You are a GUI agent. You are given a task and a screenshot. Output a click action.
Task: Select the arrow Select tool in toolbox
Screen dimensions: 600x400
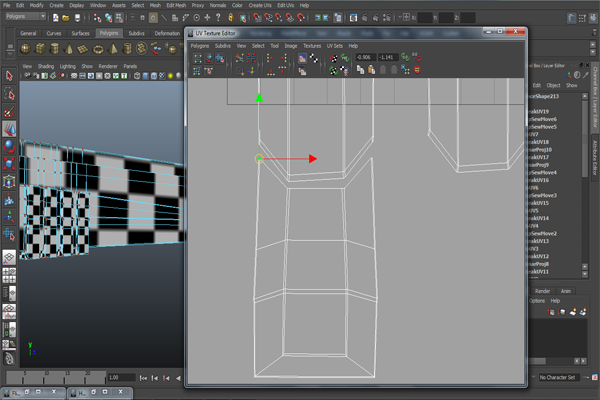tap(9, 76)
